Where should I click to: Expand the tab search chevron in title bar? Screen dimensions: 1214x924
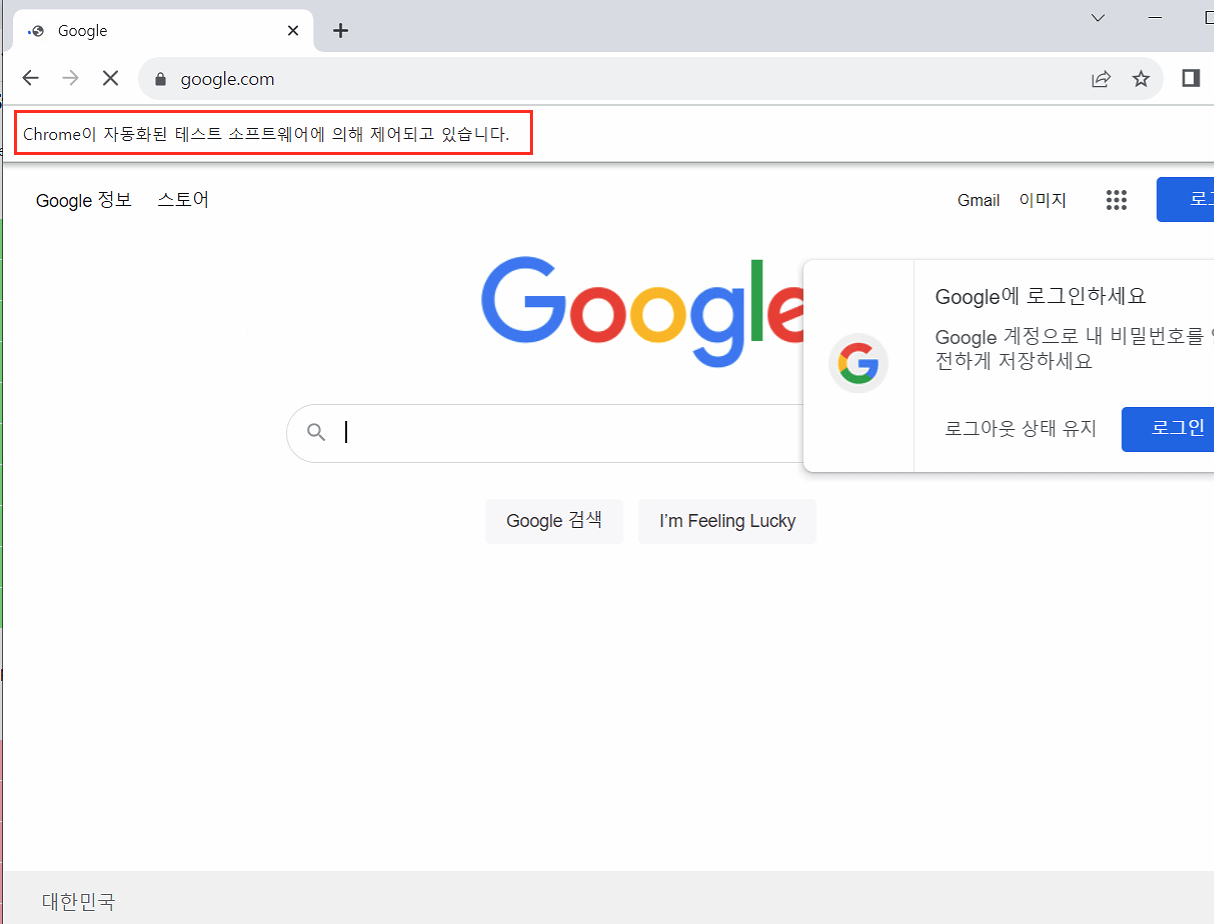1097,18
